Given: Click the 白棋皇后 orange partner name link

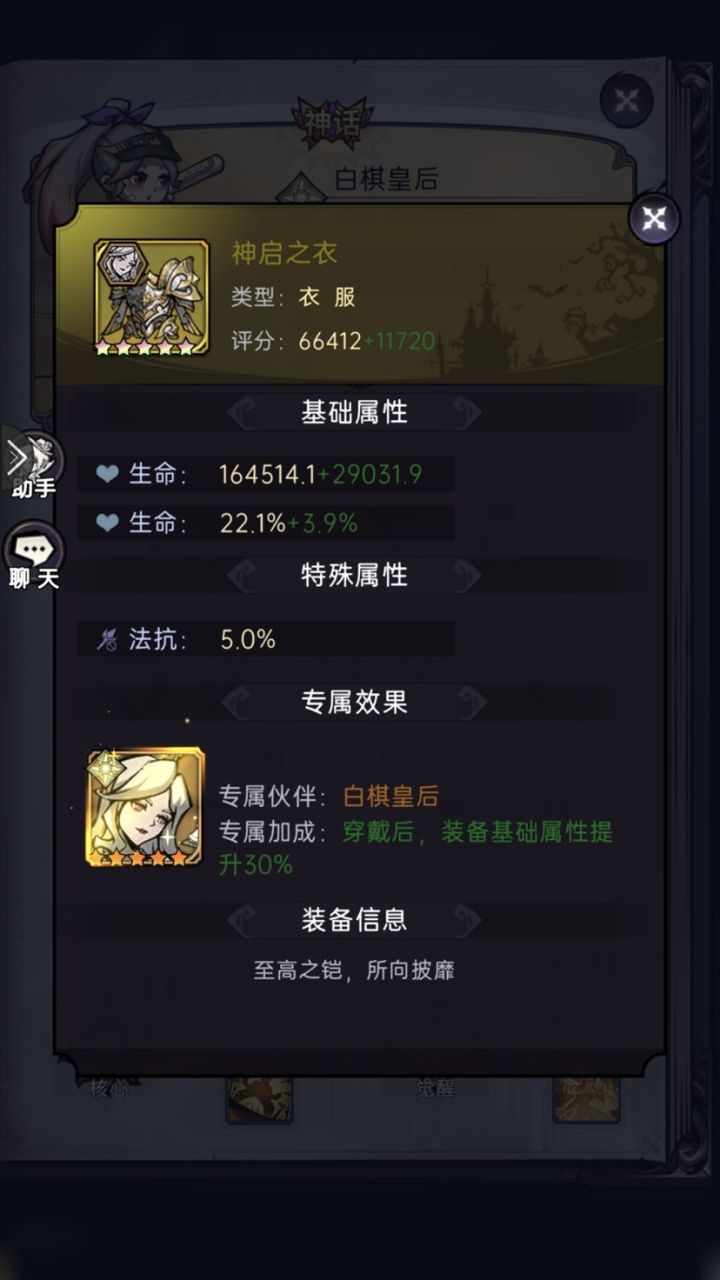Looking at the screenshot, I should click(391, 796).
